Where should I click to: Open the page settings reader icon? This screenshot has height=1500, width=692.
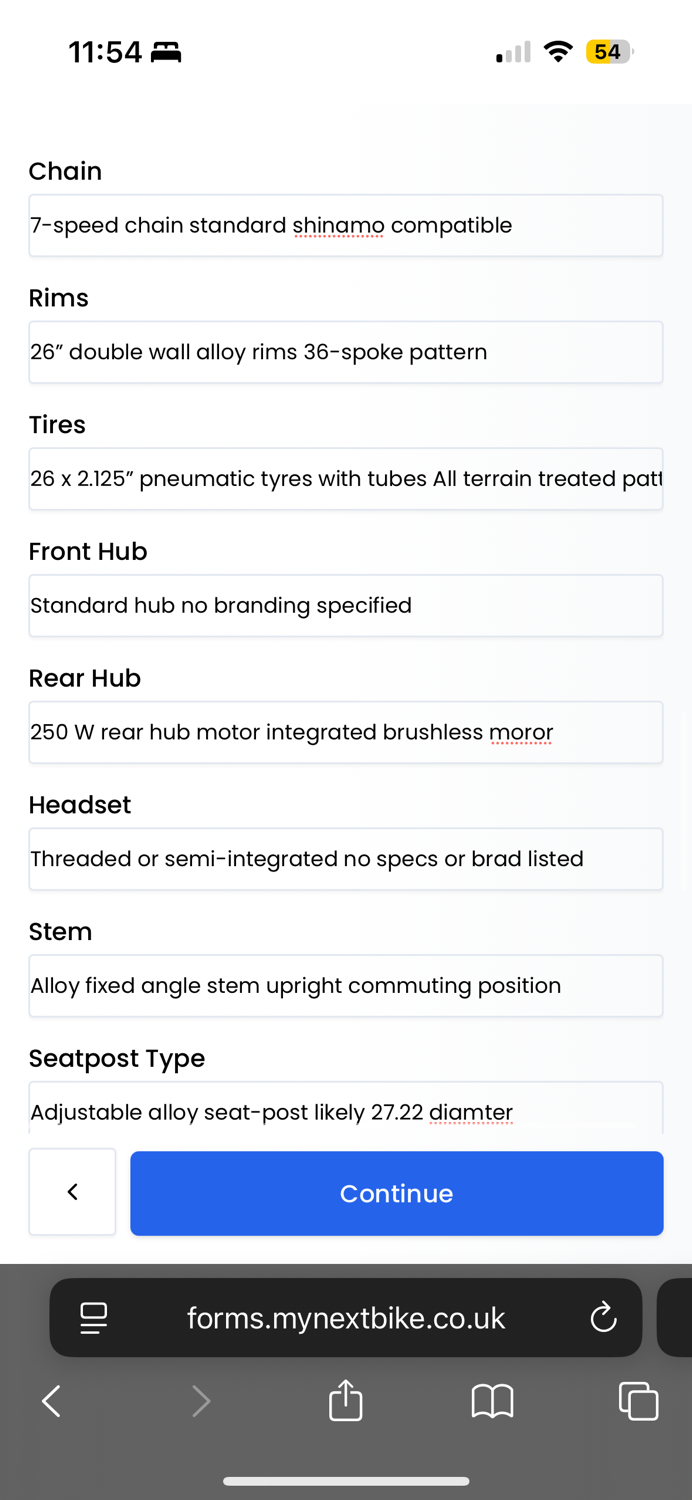pyautogui.click(x=94, y=1318)
